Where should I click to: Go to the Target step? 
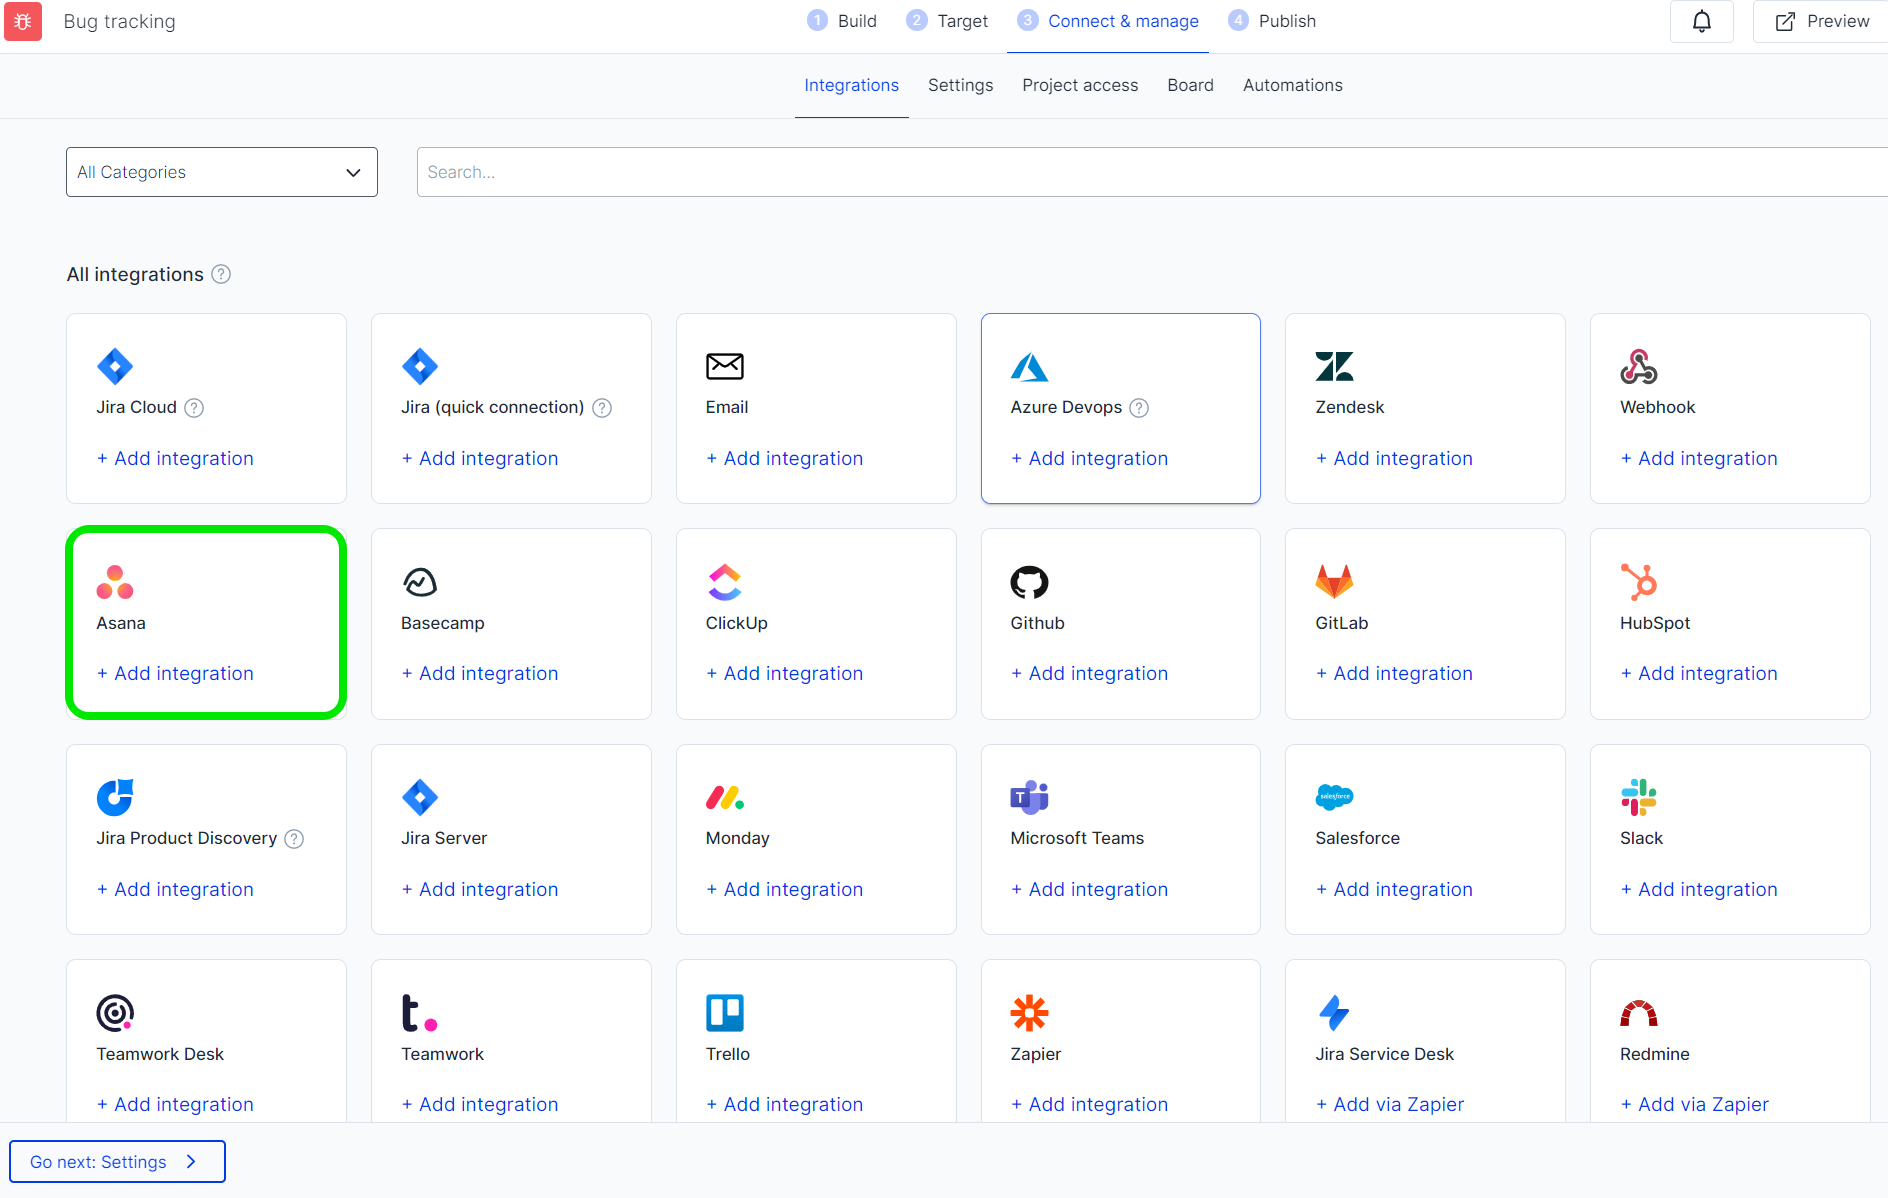point(947,21)
